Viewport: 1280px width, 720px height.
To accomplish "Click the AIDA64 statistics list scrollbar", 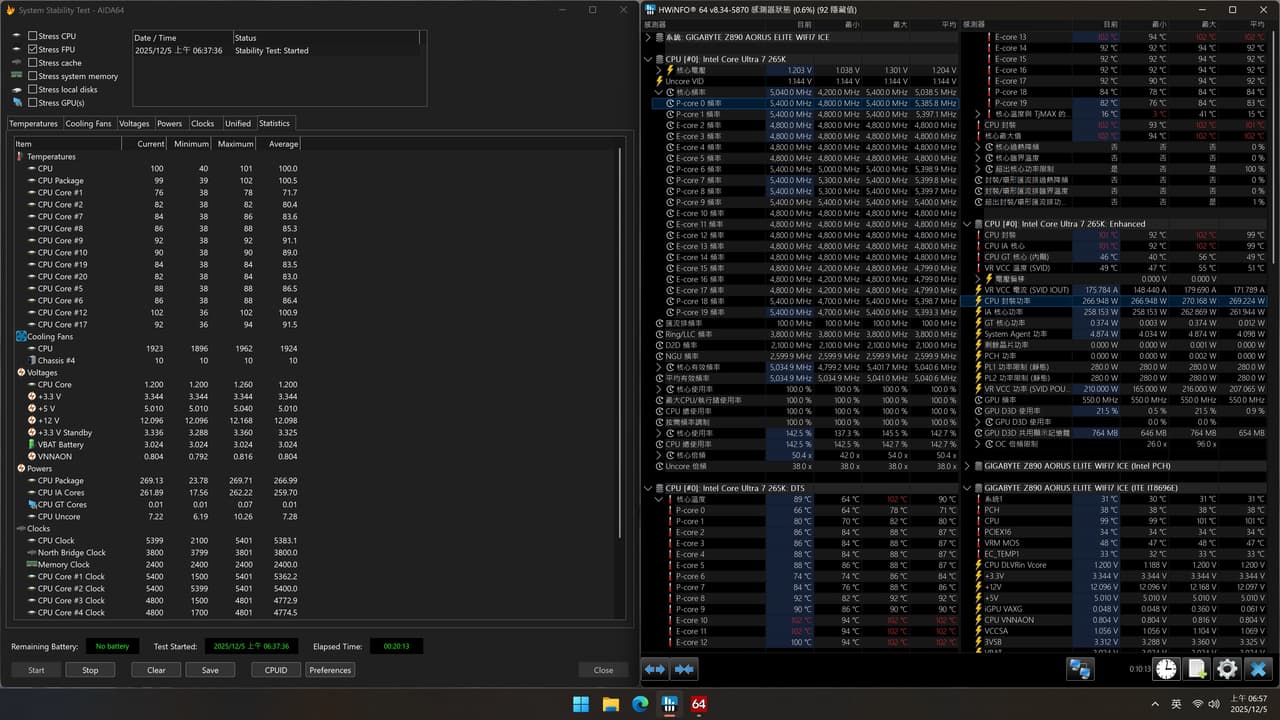I will (620, 343).
